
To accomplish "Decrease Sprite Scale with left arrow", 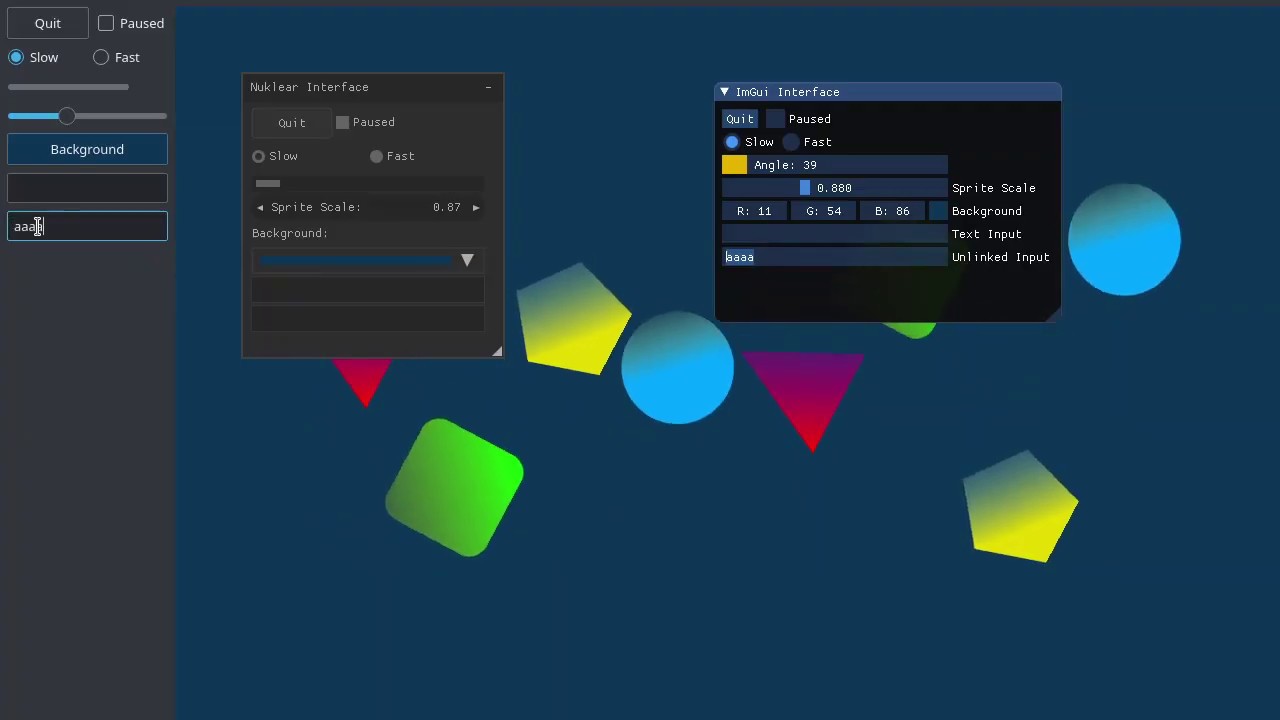I will coord(260,207).
